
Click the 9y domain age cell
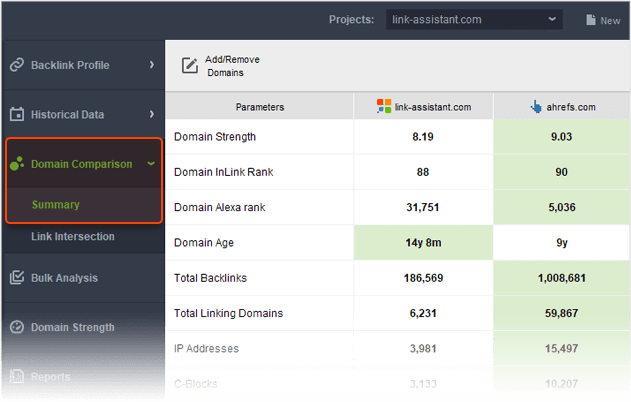coord(562,243)
